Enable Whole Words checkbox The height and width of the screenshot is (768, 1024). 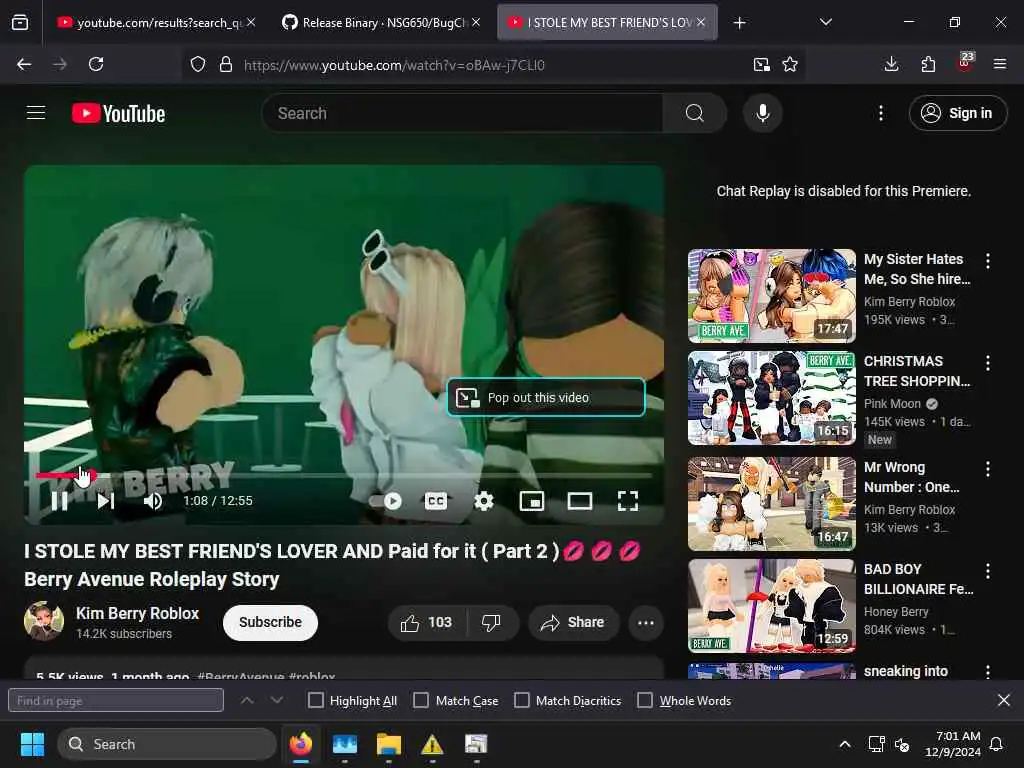tap(645, 701)
